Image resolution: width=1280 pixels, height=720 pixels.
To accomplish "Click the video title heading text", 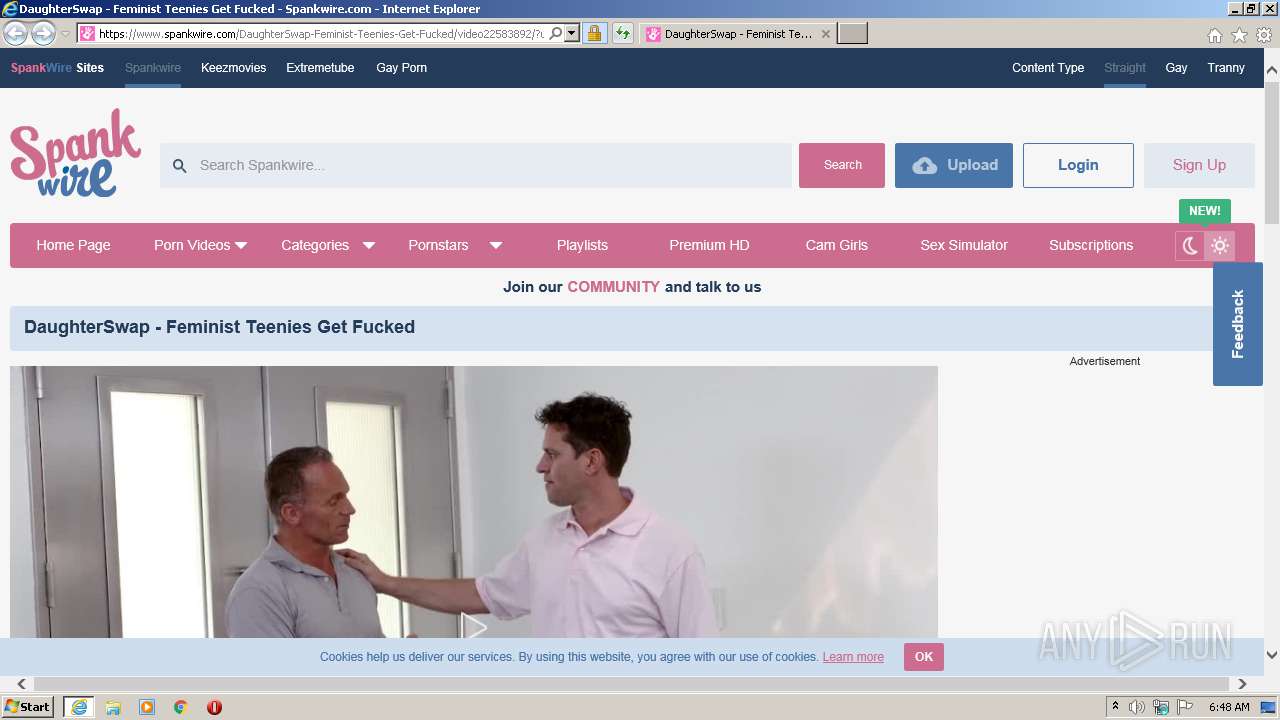I will 219,327.
